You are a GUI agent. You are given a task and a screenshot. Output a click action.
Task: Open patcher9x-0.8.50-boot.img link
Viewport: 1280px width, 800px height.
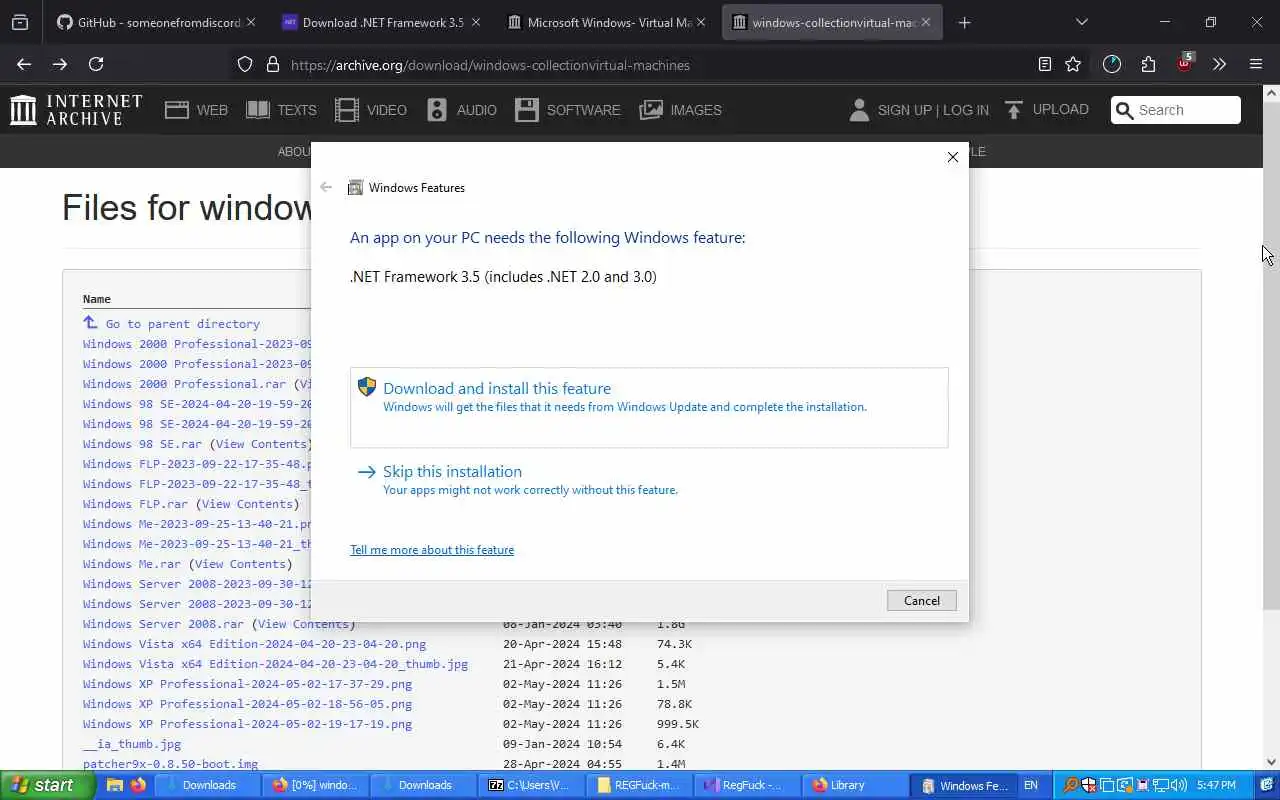coord(170,764)
